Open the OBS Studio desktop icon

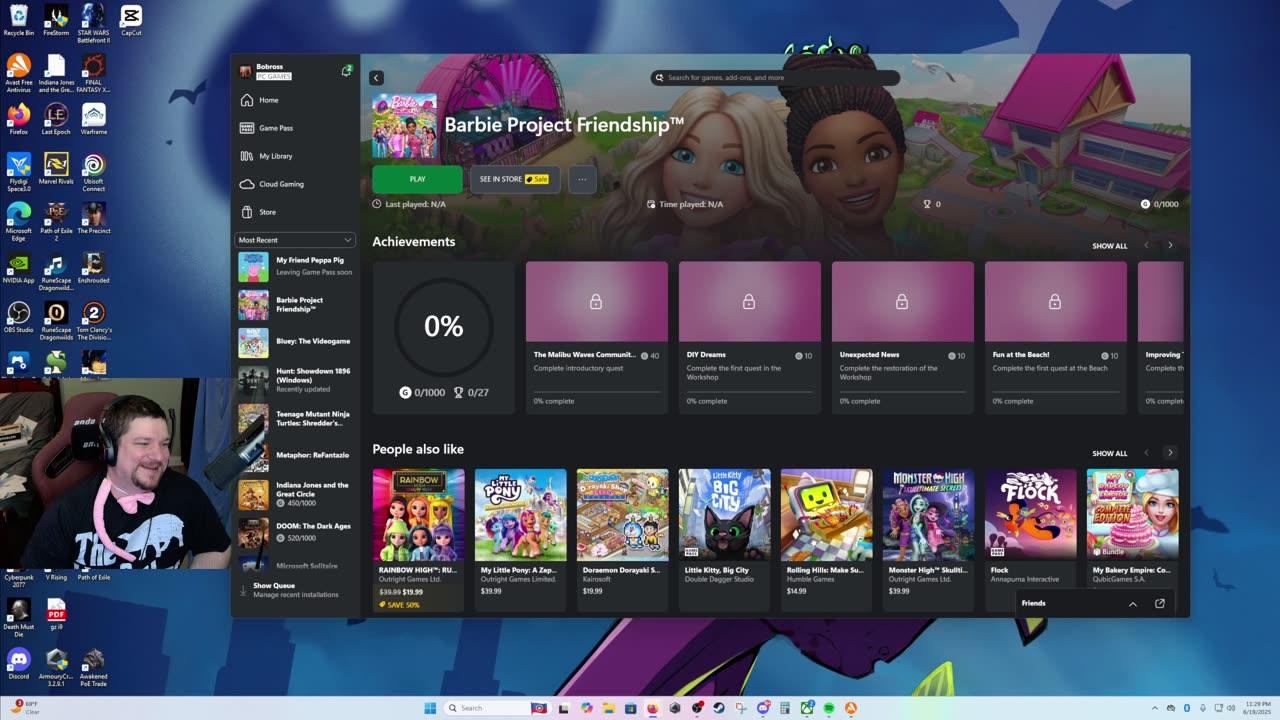point(19,317)
